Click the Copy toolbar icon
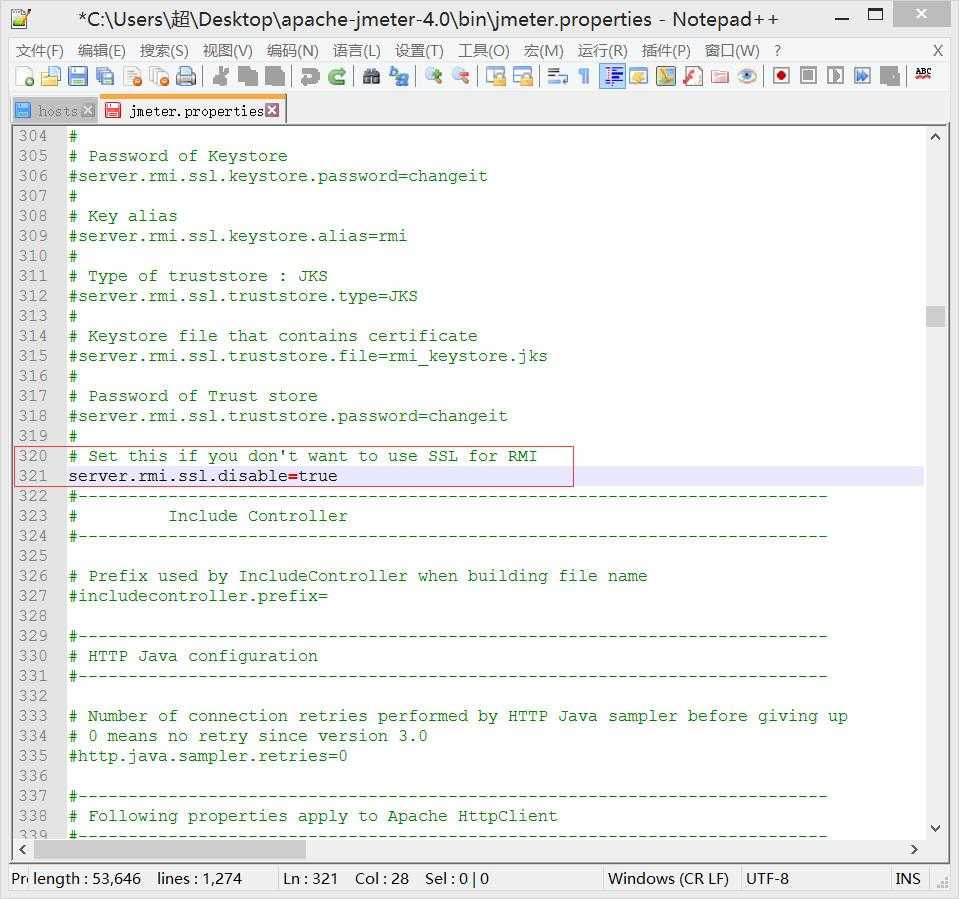 point(247,76)
